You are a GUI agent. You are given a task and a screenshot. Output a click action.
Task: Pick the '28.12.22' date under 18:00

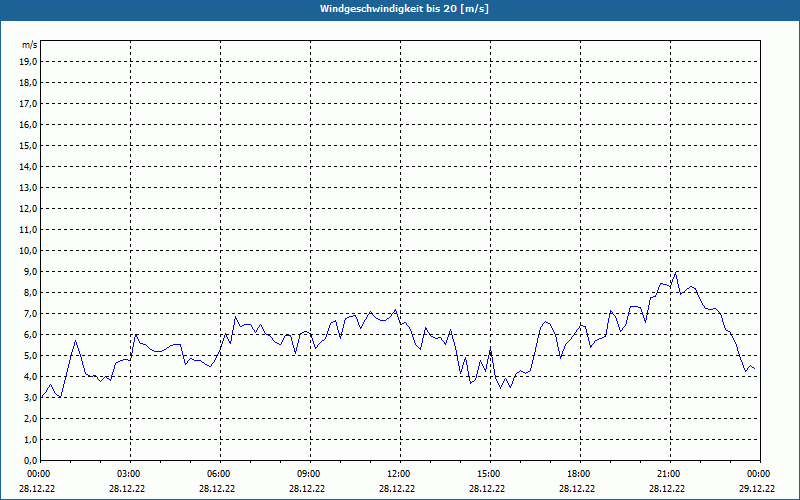coord(577,488)
